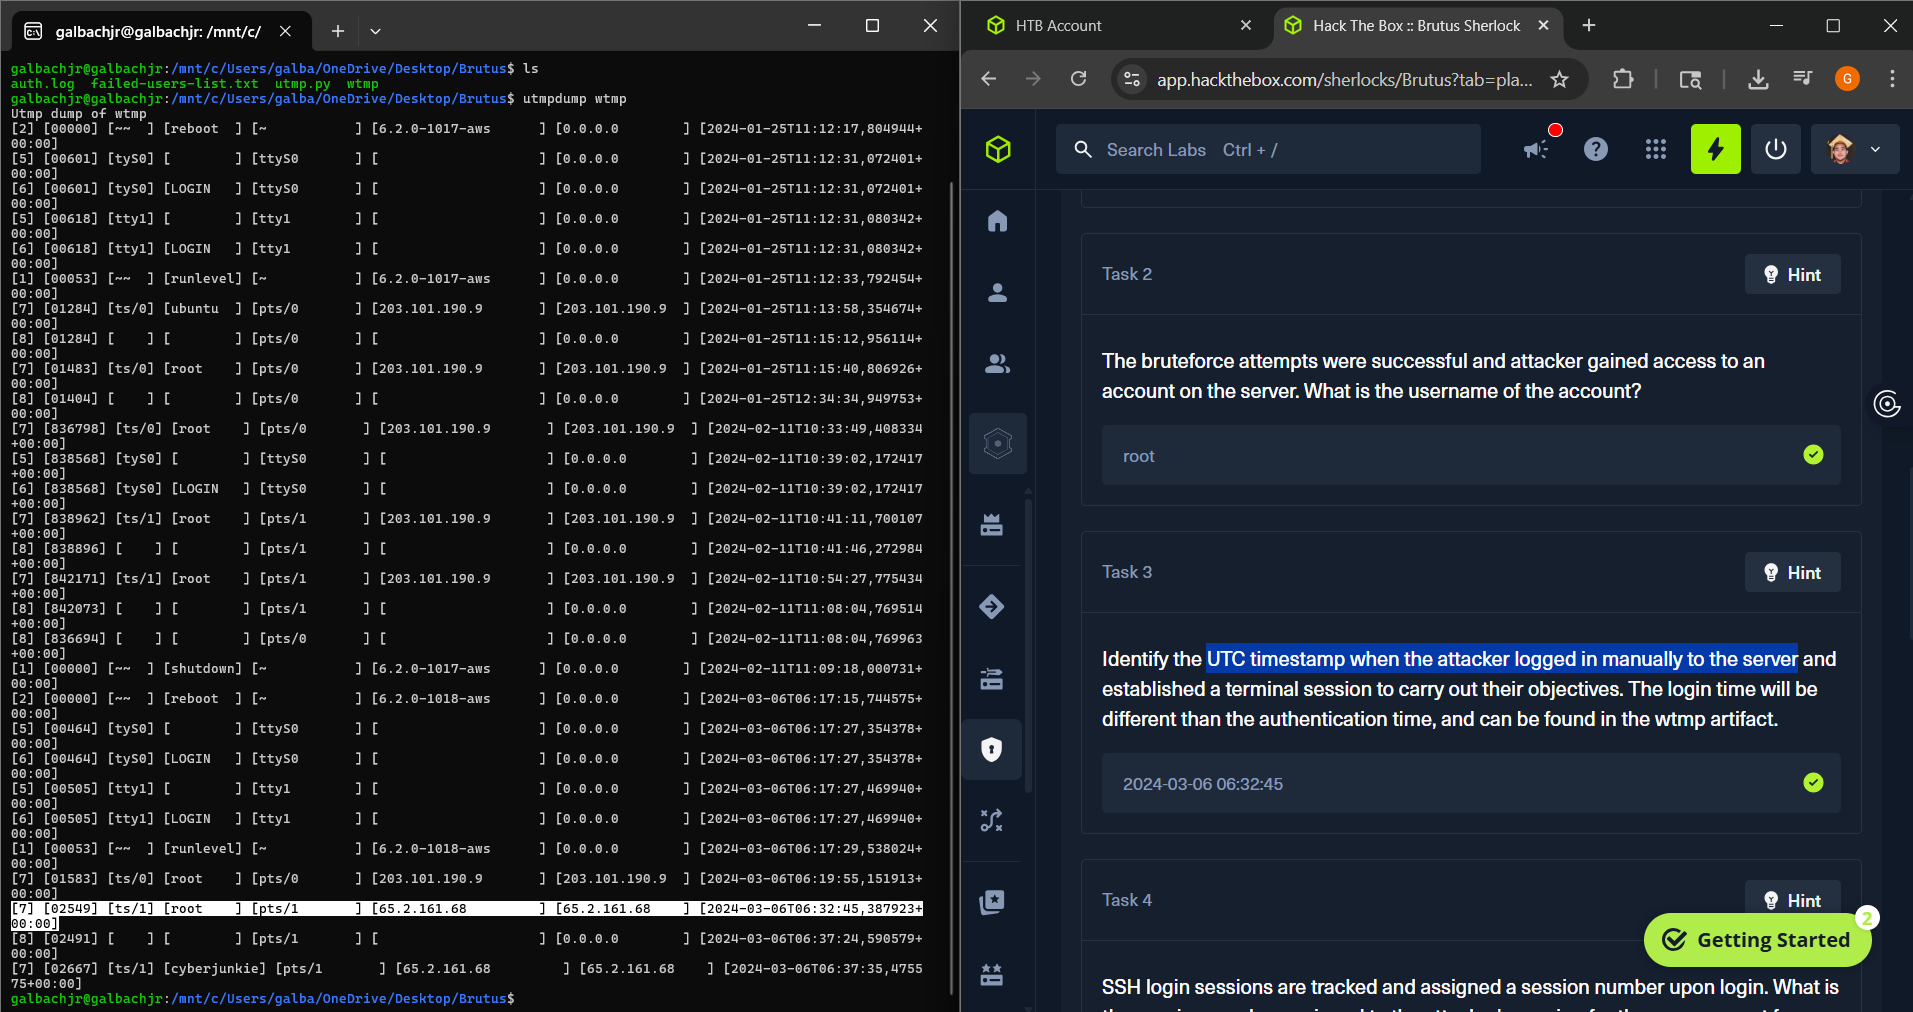
Task: Add a new terminal tab
Action: coord(338,31)
